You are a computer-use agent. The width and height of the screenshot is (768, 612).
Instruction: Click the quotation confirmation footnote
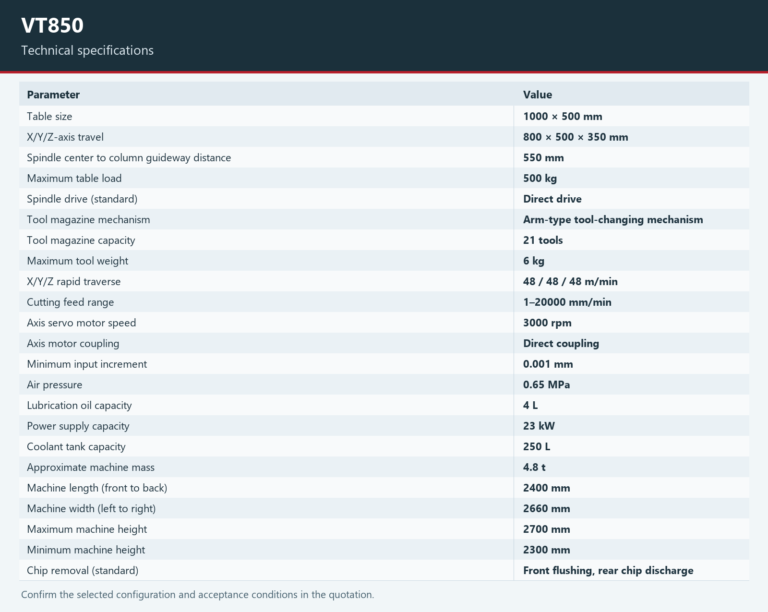coord(197,594)
